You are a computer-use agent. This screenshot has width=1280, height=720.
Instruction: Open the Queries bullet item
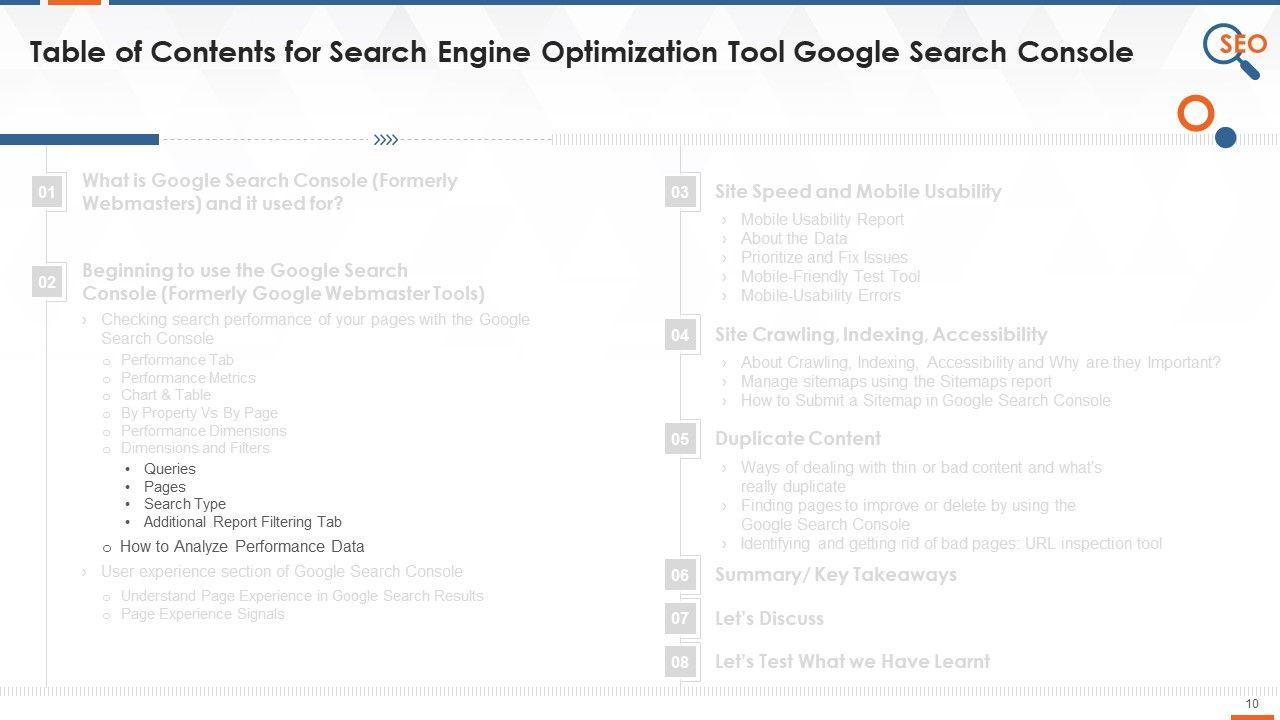pyautogui.click(x=169, y=469)
